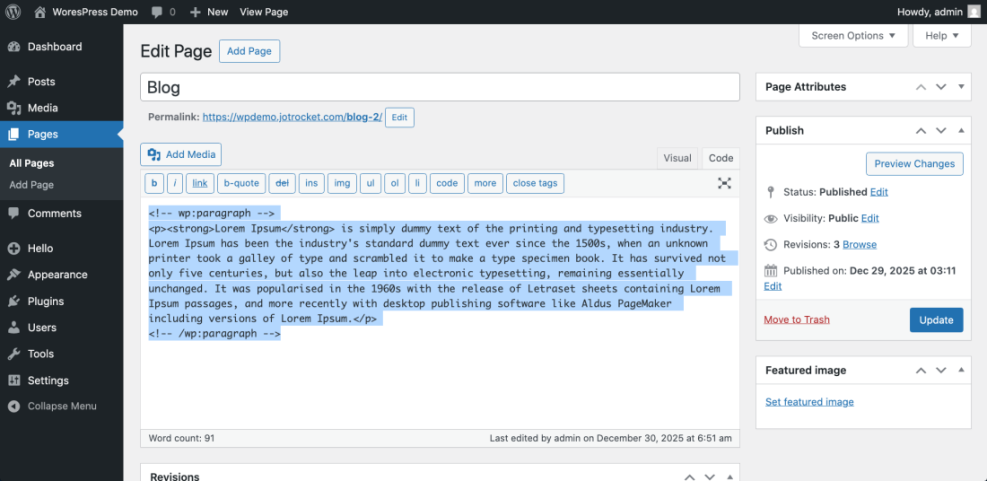Click the home icon beside WoresPress Demo

tap(40, 11)
